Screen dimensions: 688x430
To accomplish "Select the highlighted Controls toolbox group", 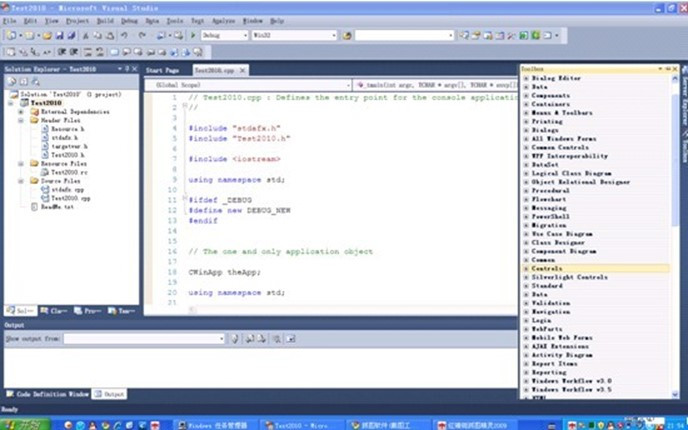I will pyautogui.click(x=596, y=269).
